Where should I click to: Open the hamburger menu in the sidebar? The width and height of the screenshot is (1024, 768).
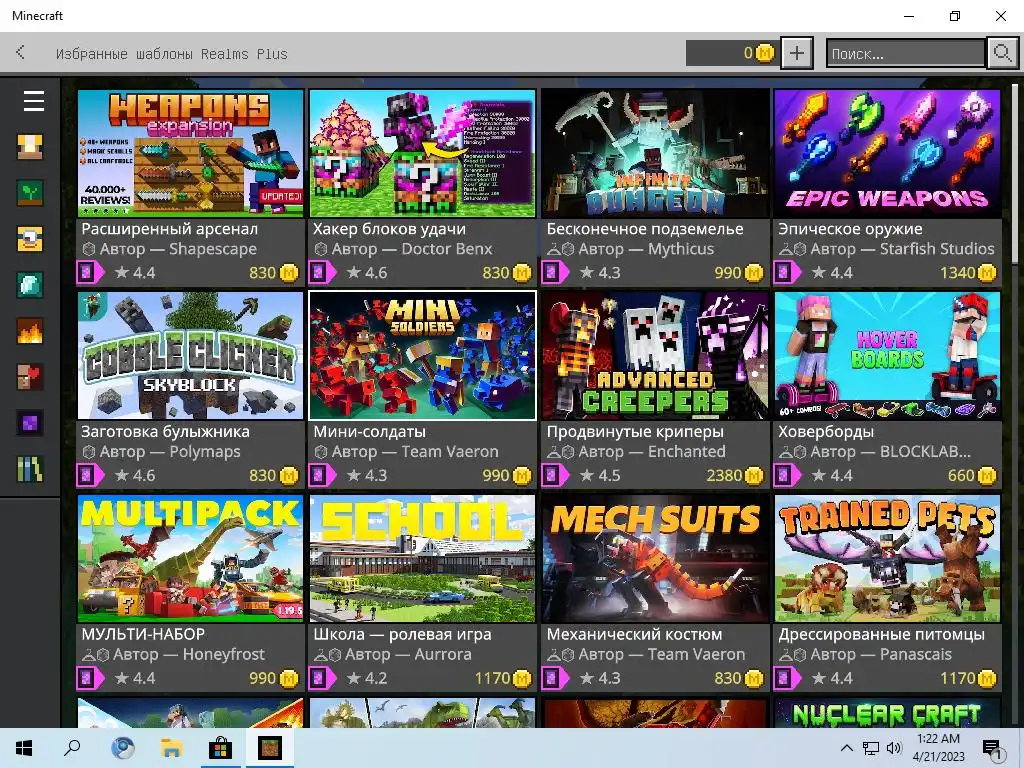click(x=33, y=101)
